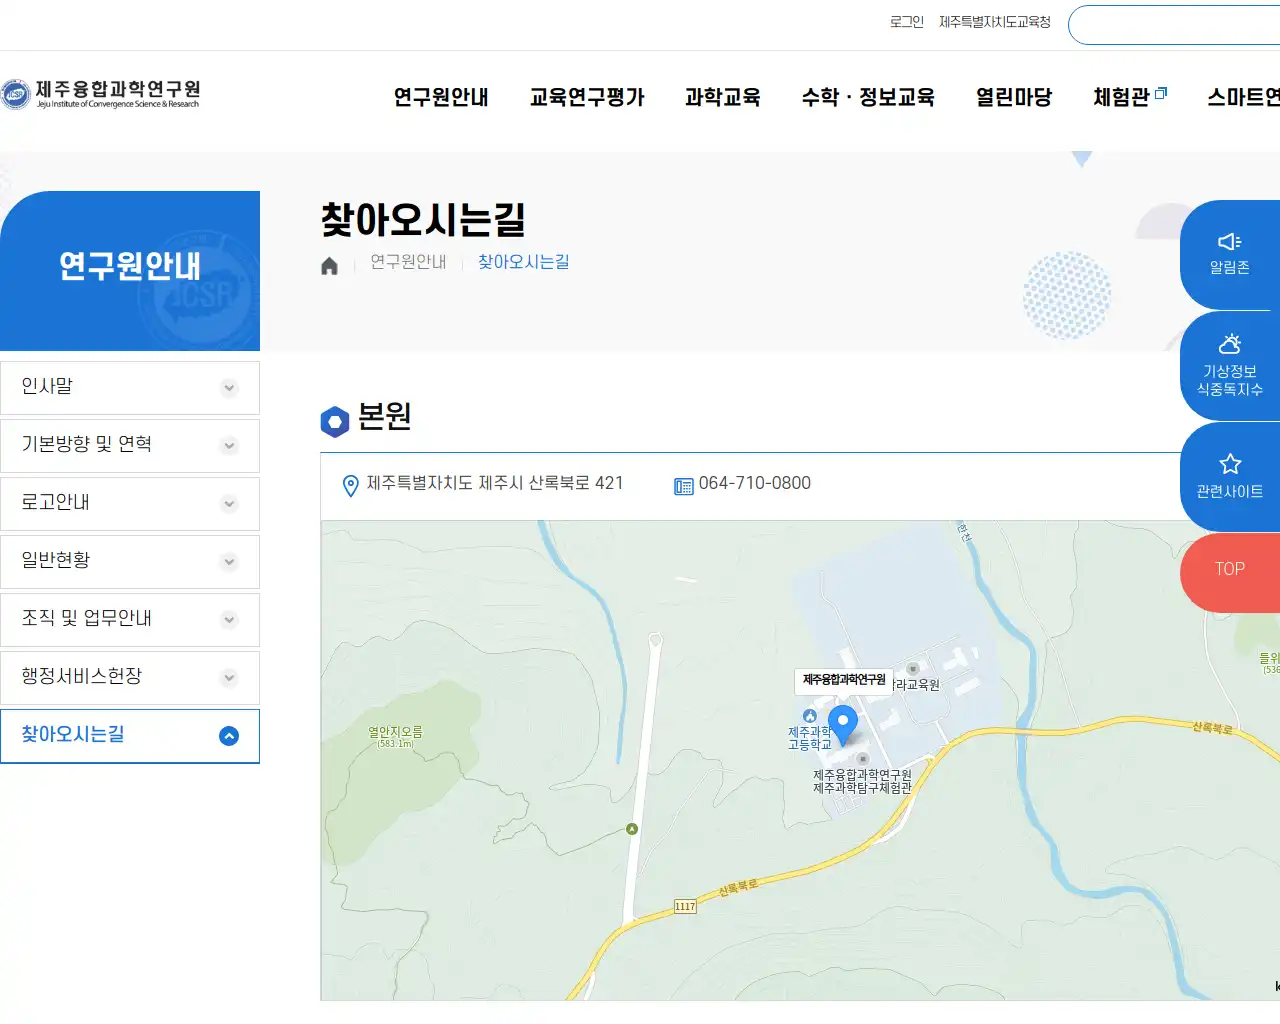Click 열안지오름 label on the map
Screen dimensions: 1280x1024
point(395,732)
